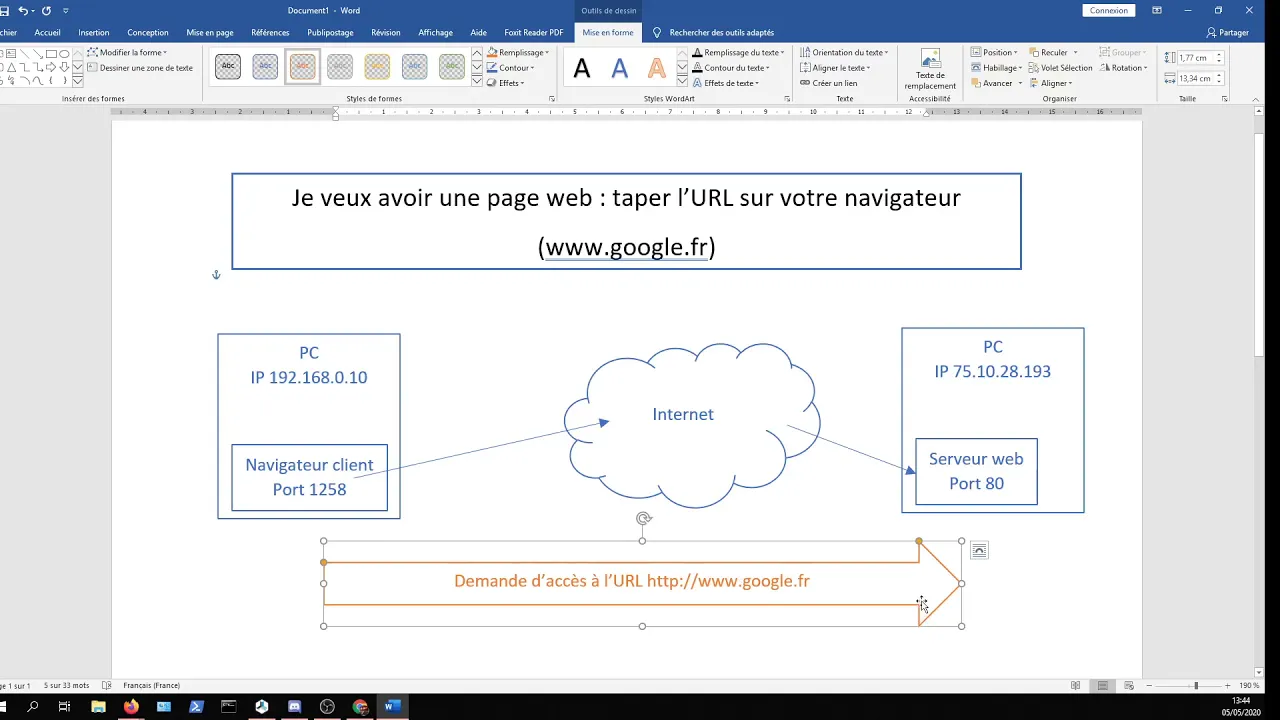Open the shape Effets dropdown
Image resolution: width=1280 pixels, height=720 pixels.
[x=506, y=83]
